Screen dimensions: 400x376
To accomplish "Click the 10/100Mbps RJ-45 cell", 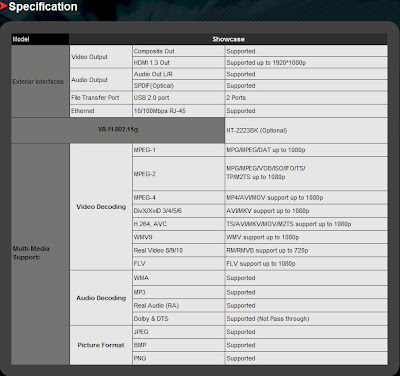I will click(x=179, y=111).
